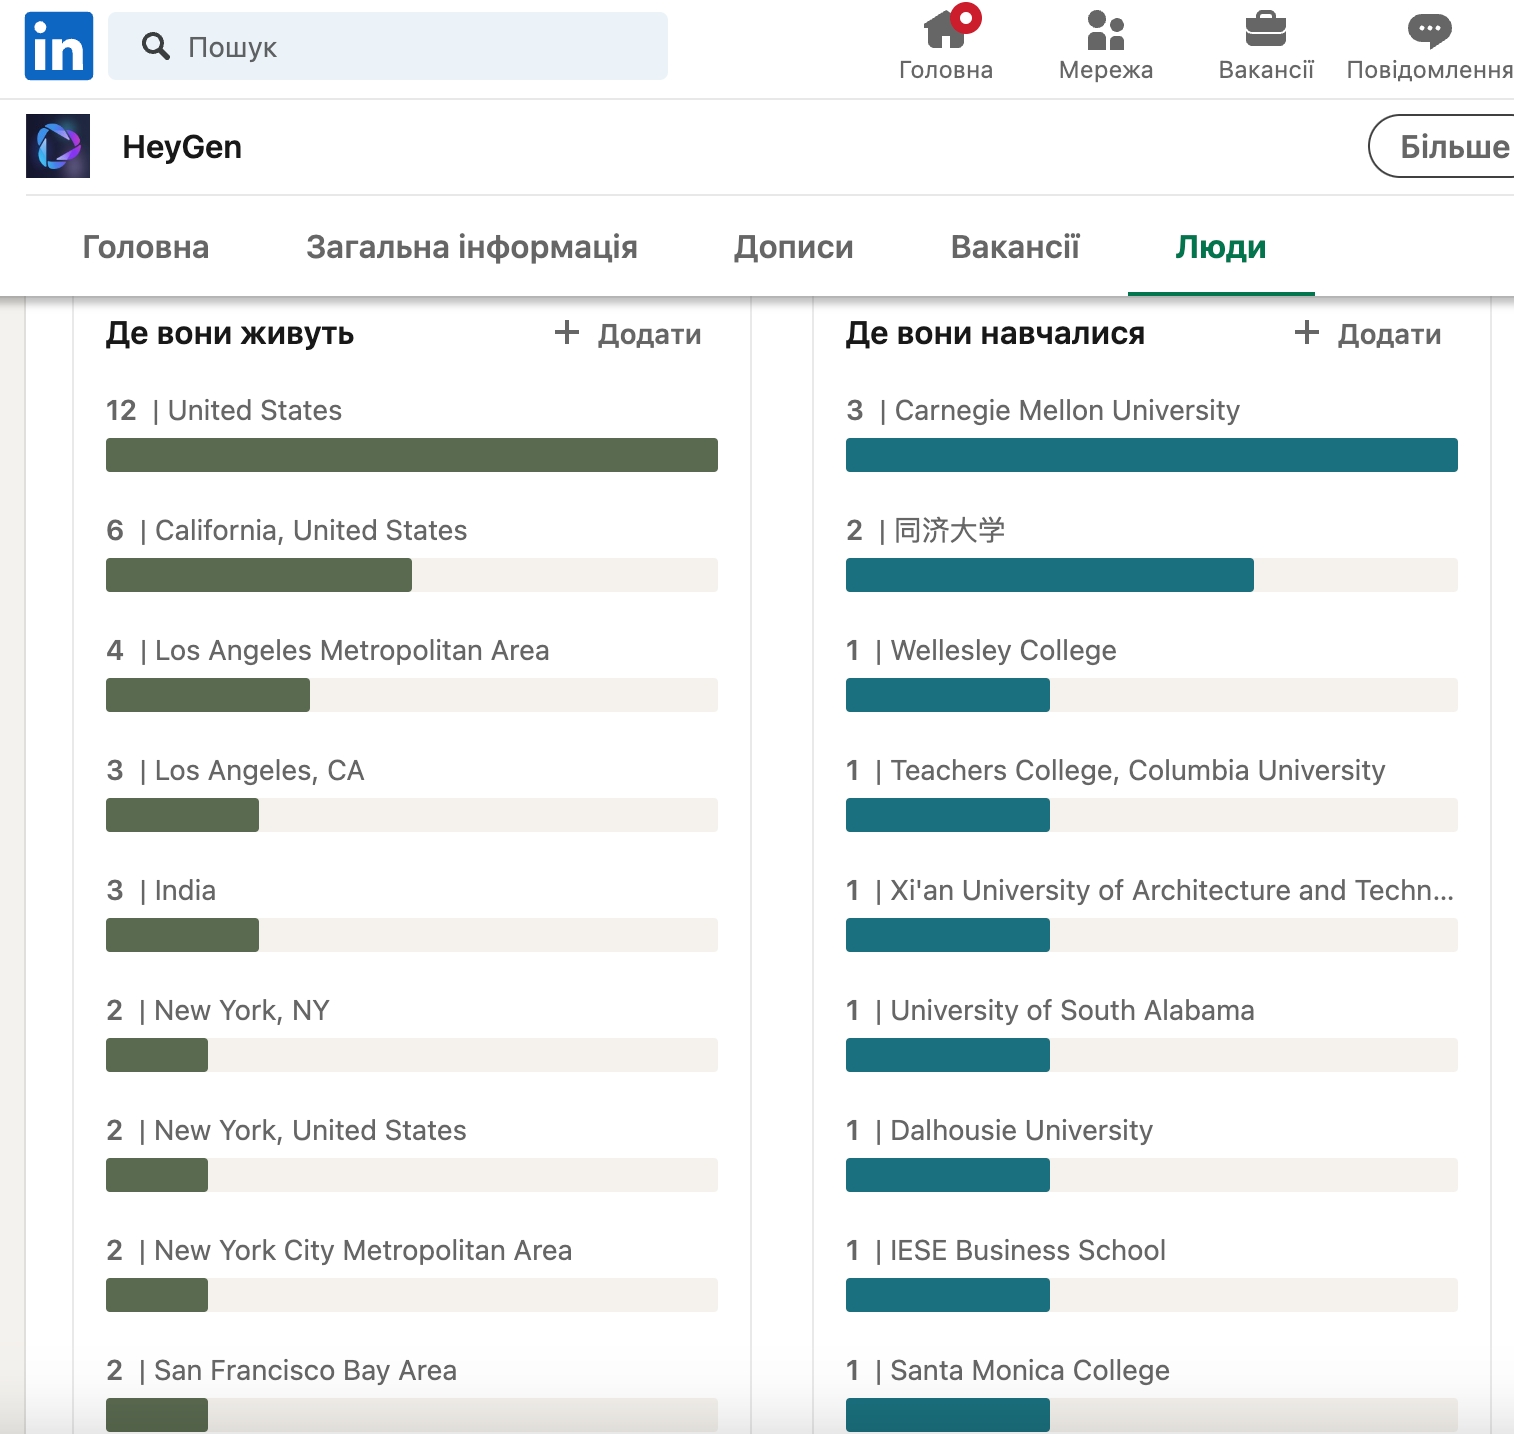Image resolution: width=1514 pixels, height=1434 pixels.
Task: Select the New York, NY bar
Action: pos(412,1055)
